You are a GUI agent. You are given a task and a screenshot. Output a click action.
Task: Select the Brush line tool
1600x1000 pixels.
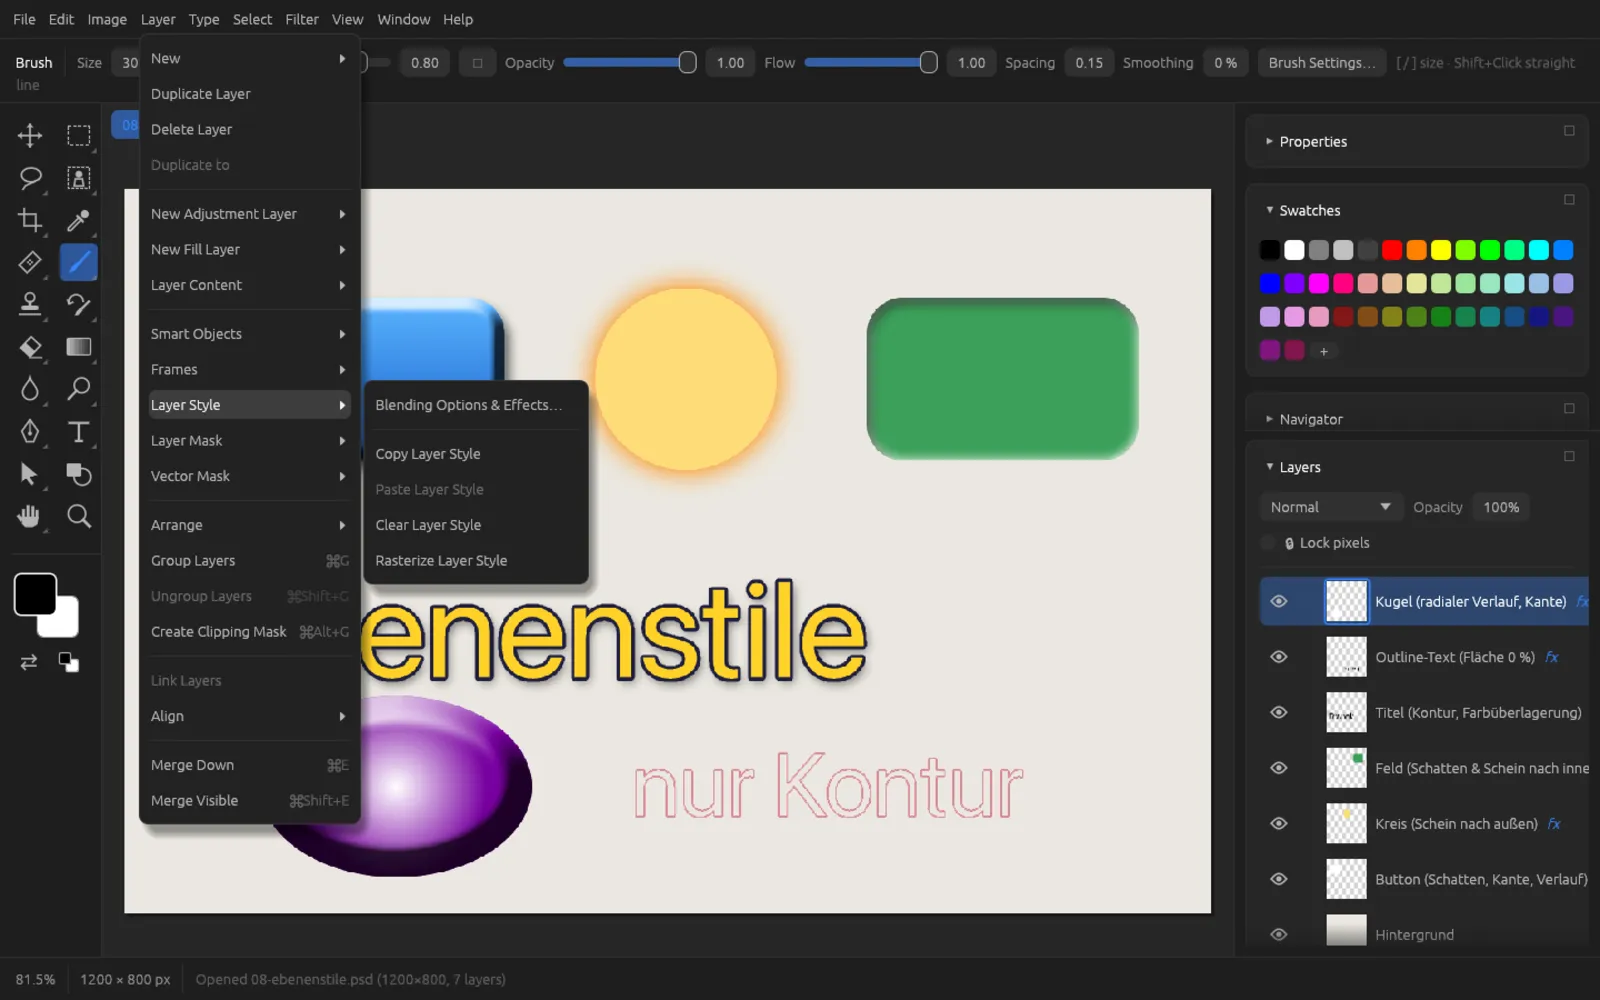(x=78, y=262)
